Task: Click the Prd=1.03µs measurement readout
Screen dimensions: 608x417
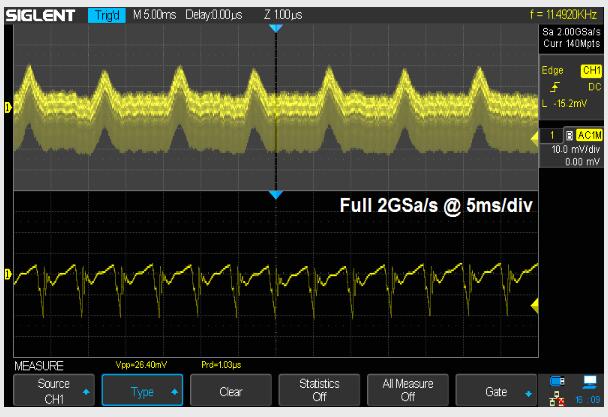Action: pos(221,365)
